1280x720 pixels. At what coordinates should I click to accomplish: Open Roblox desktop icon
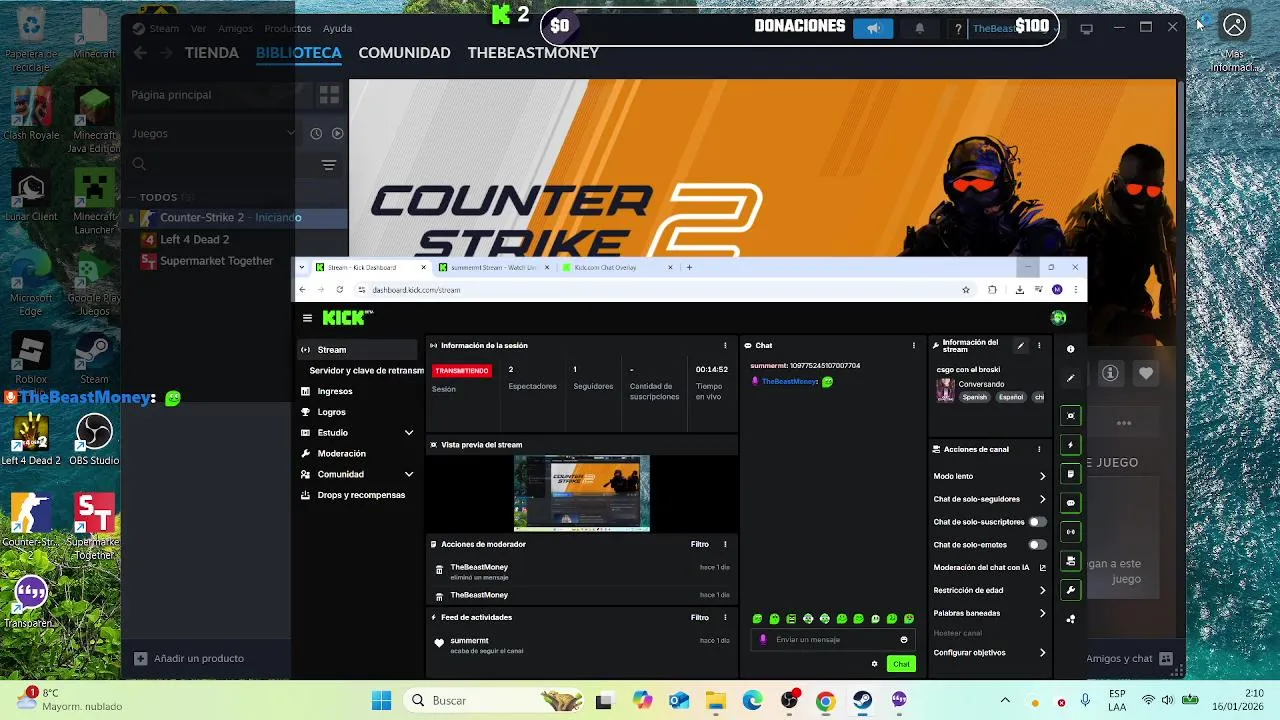31,358
